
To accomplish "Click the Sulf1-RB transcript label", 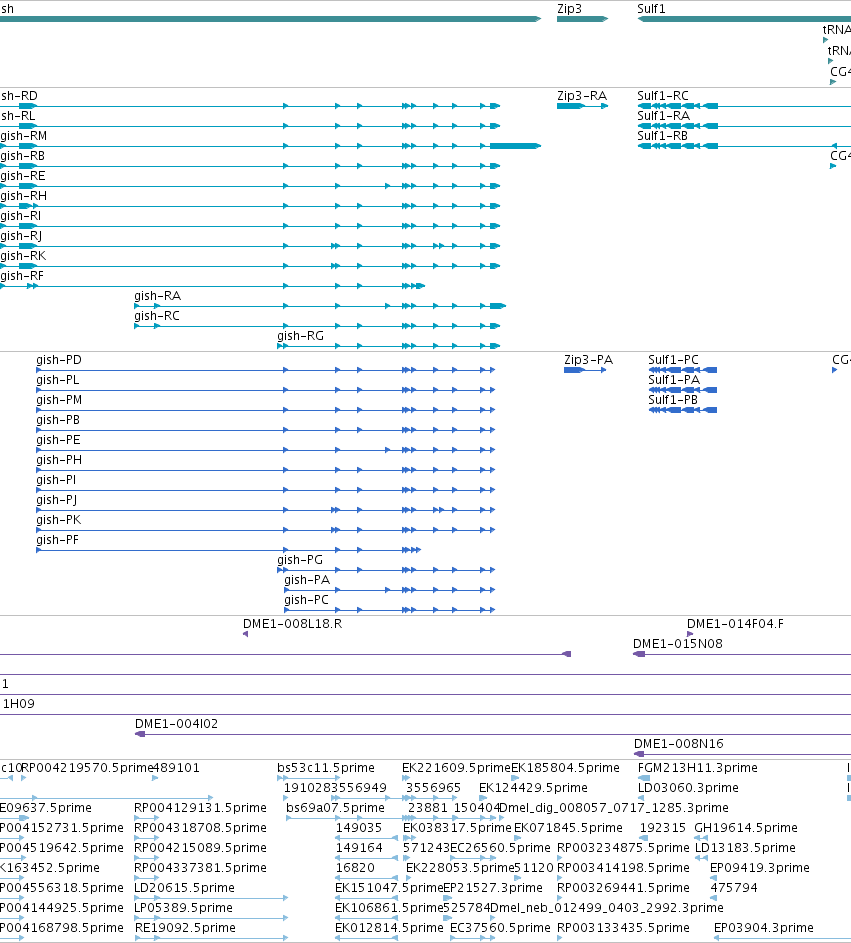I will tap(662, 136).
